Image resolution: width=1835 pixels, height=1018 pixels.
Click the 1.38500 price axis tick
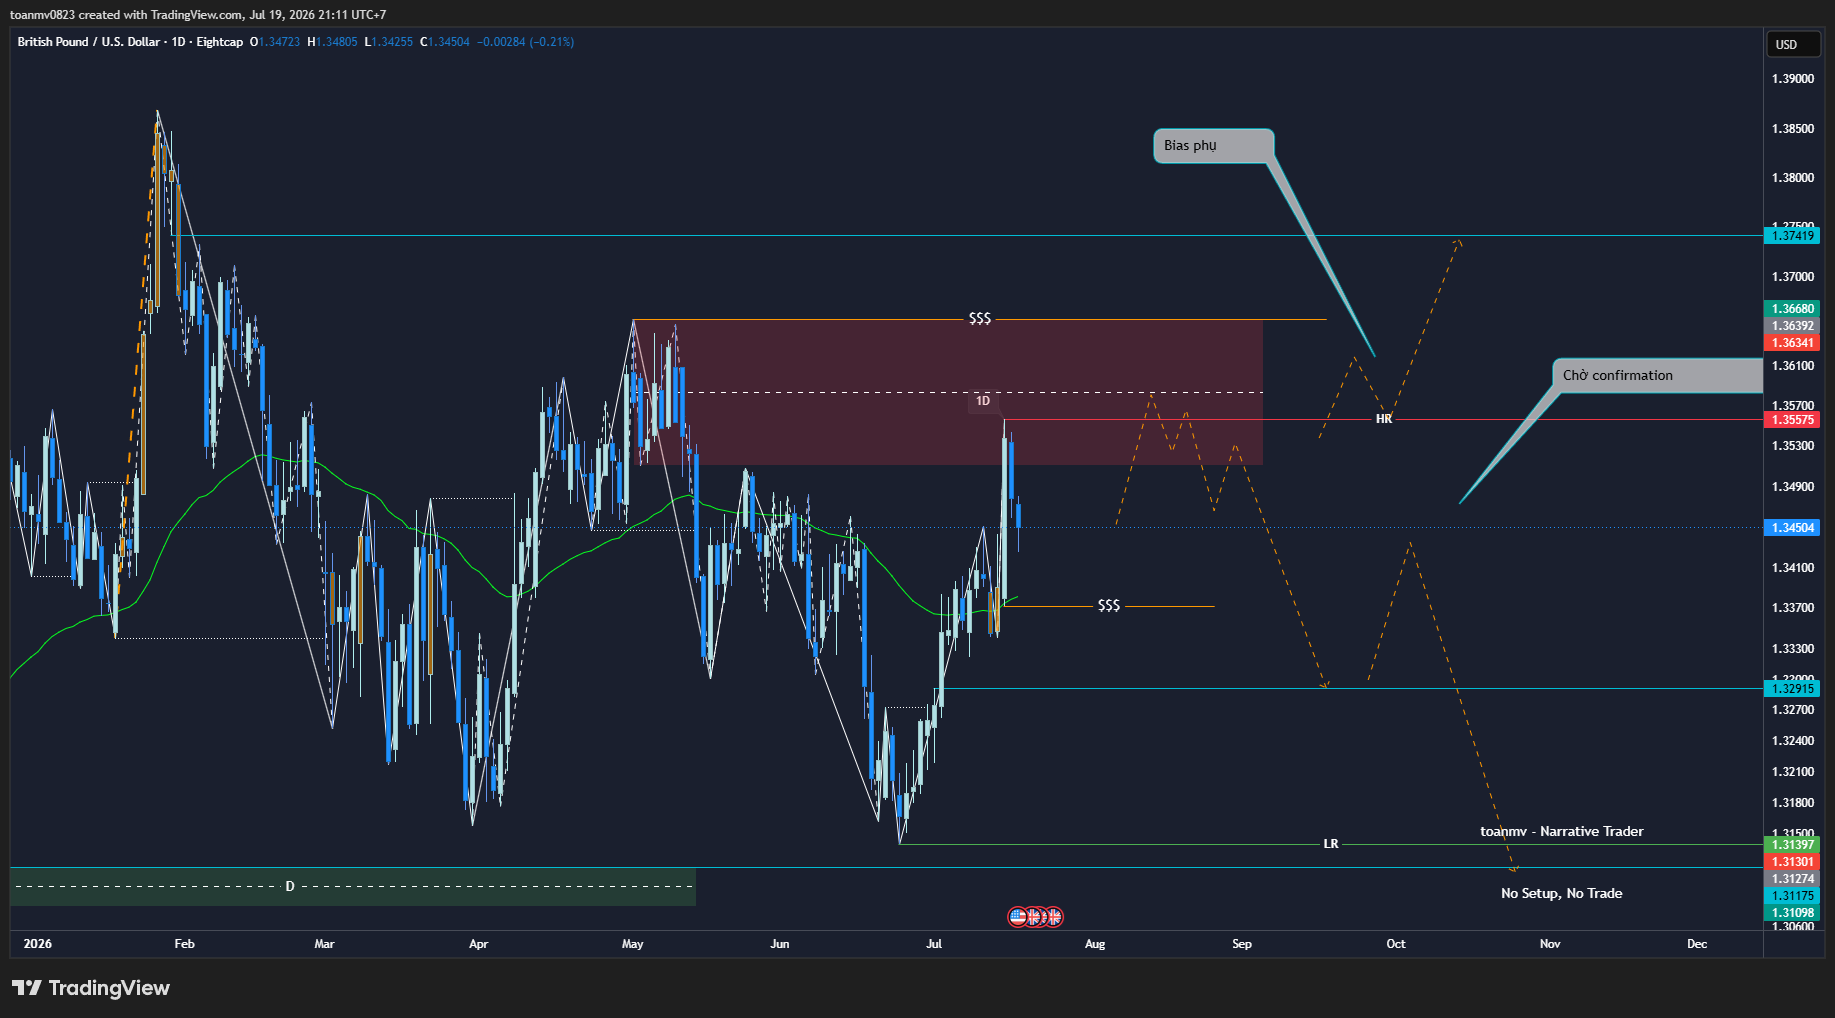coord(1792,129)
